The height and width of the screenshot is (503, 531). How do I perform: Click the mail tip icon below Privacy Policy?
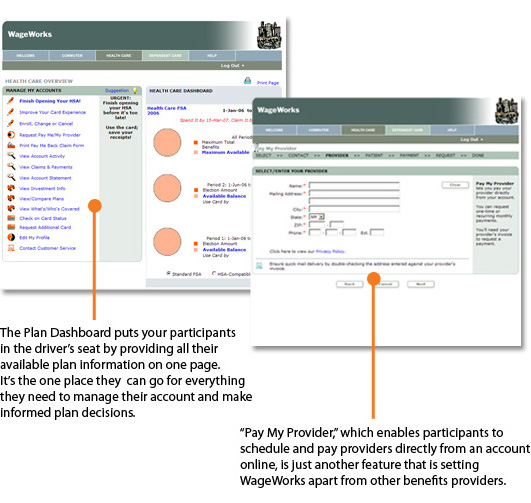259,266
